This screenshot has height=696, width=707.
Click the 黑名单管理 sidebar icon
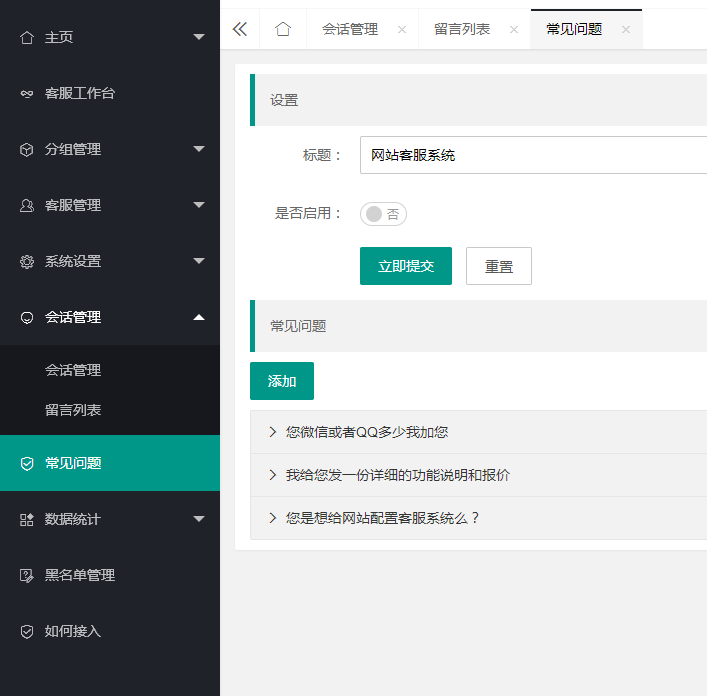click(27, 575)
